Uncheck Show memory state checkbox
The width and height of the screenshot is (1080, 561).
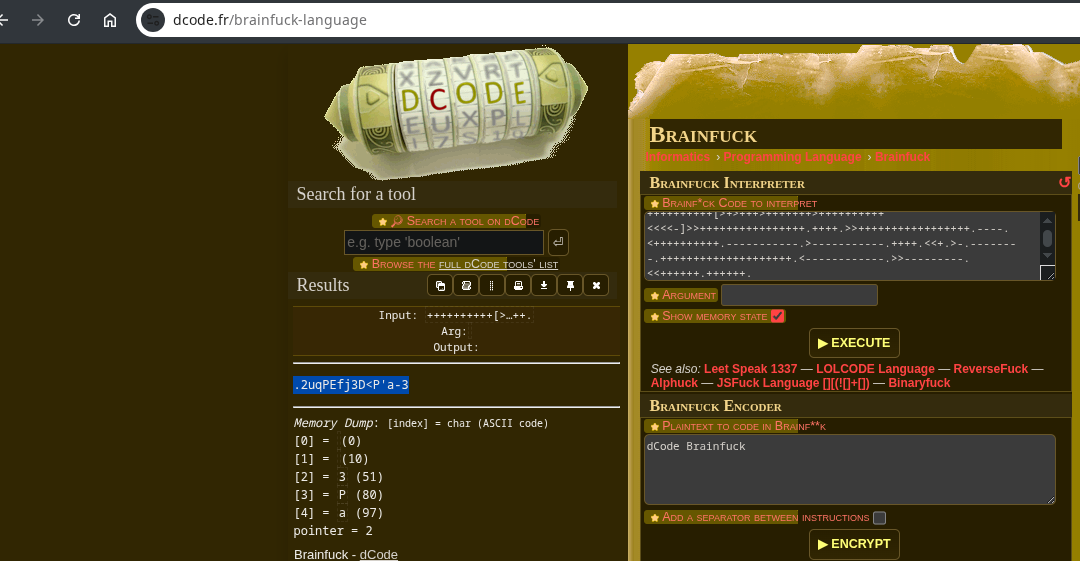(778, 316)
